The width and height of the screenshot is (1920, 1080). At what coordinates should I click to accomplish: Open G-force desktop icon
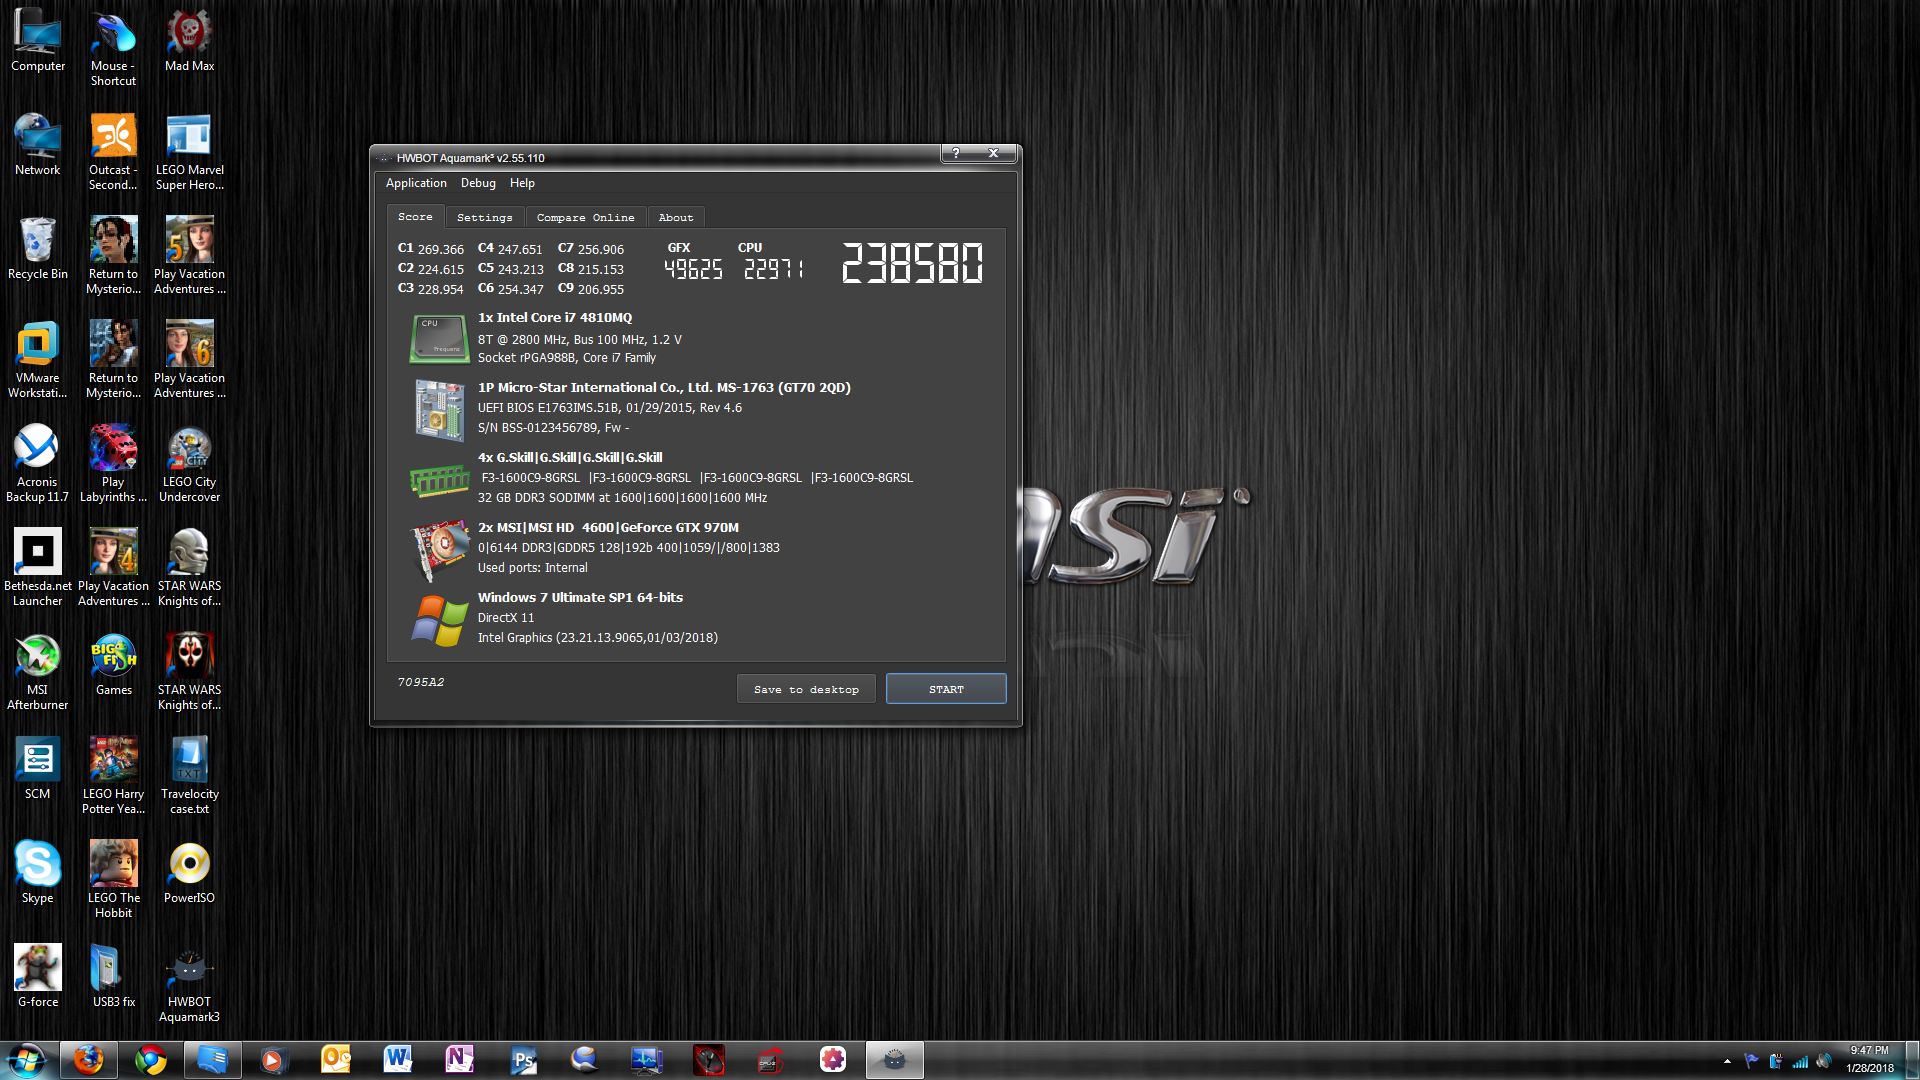click(x=38, y=977)
